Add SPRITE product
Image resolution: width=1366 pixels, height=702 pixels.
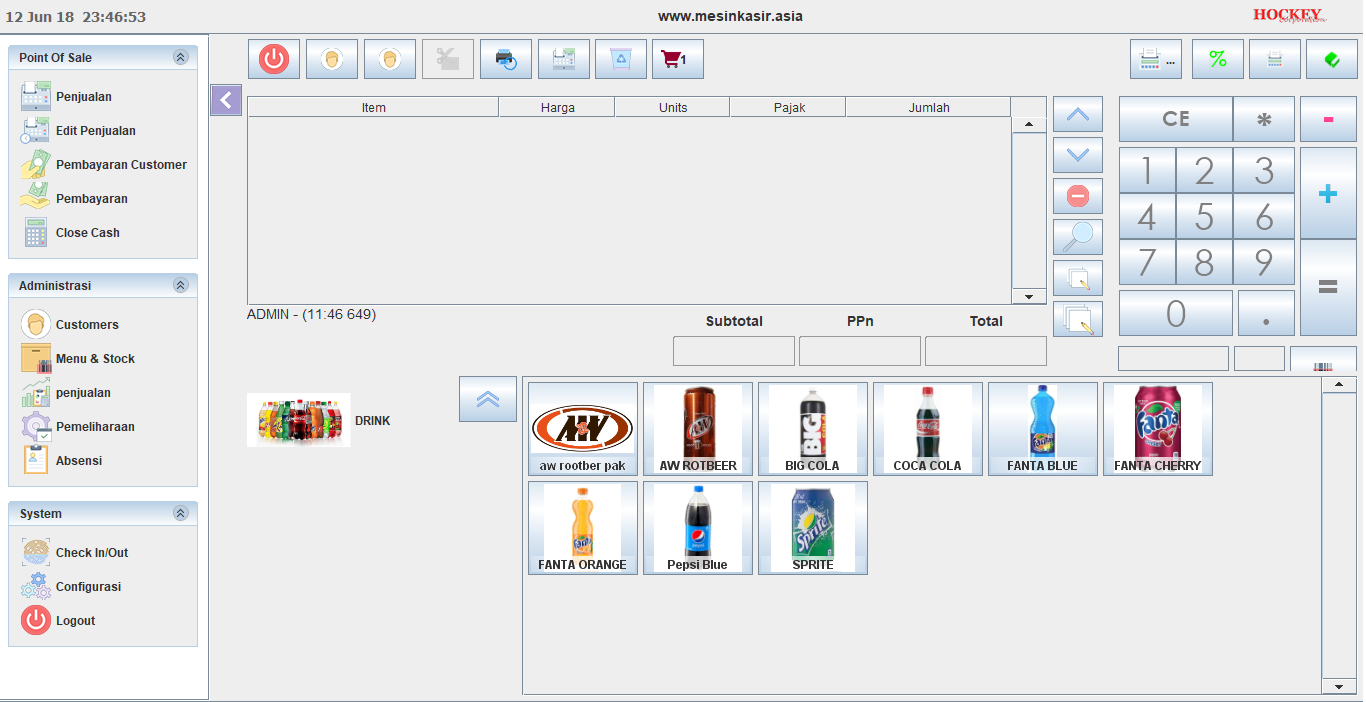tap(813, 528)
